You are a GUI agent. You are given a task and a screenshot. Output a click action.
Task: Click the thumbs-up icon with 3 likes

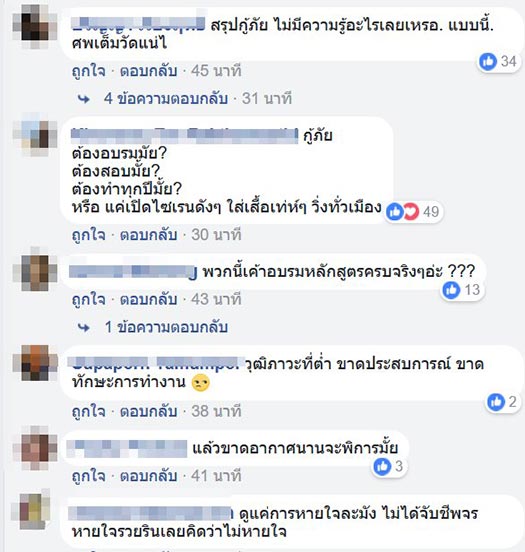(382, 466)
